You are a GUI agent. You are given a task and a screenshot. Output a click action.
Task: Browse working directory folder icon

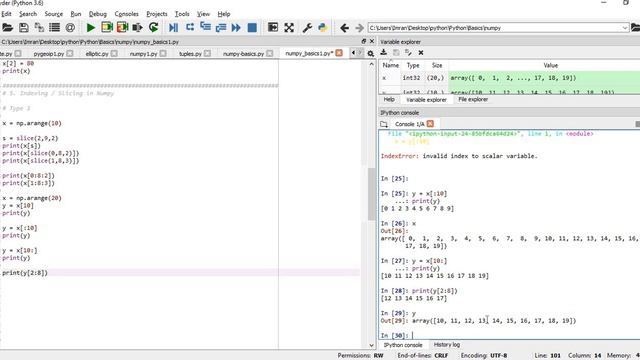pyautogui.click(x=636, y=27)
